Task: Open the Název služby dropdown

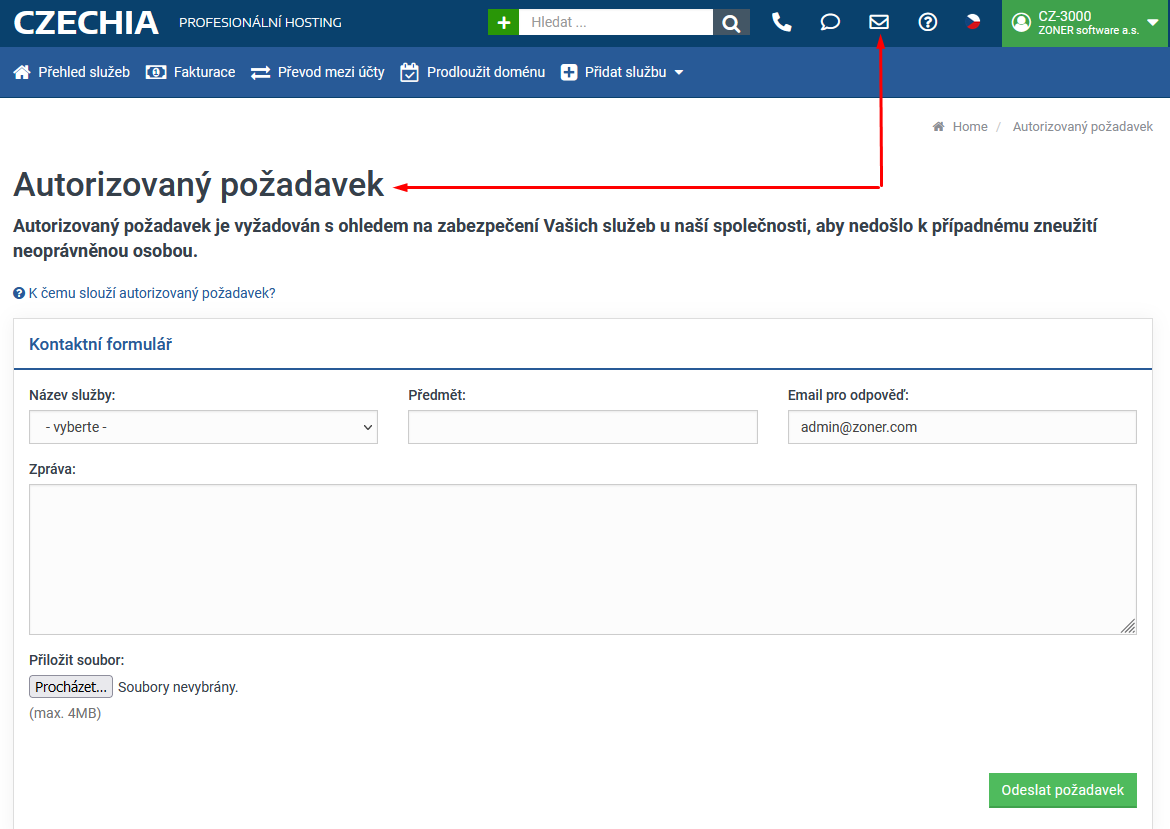Action: coord(203,427)
